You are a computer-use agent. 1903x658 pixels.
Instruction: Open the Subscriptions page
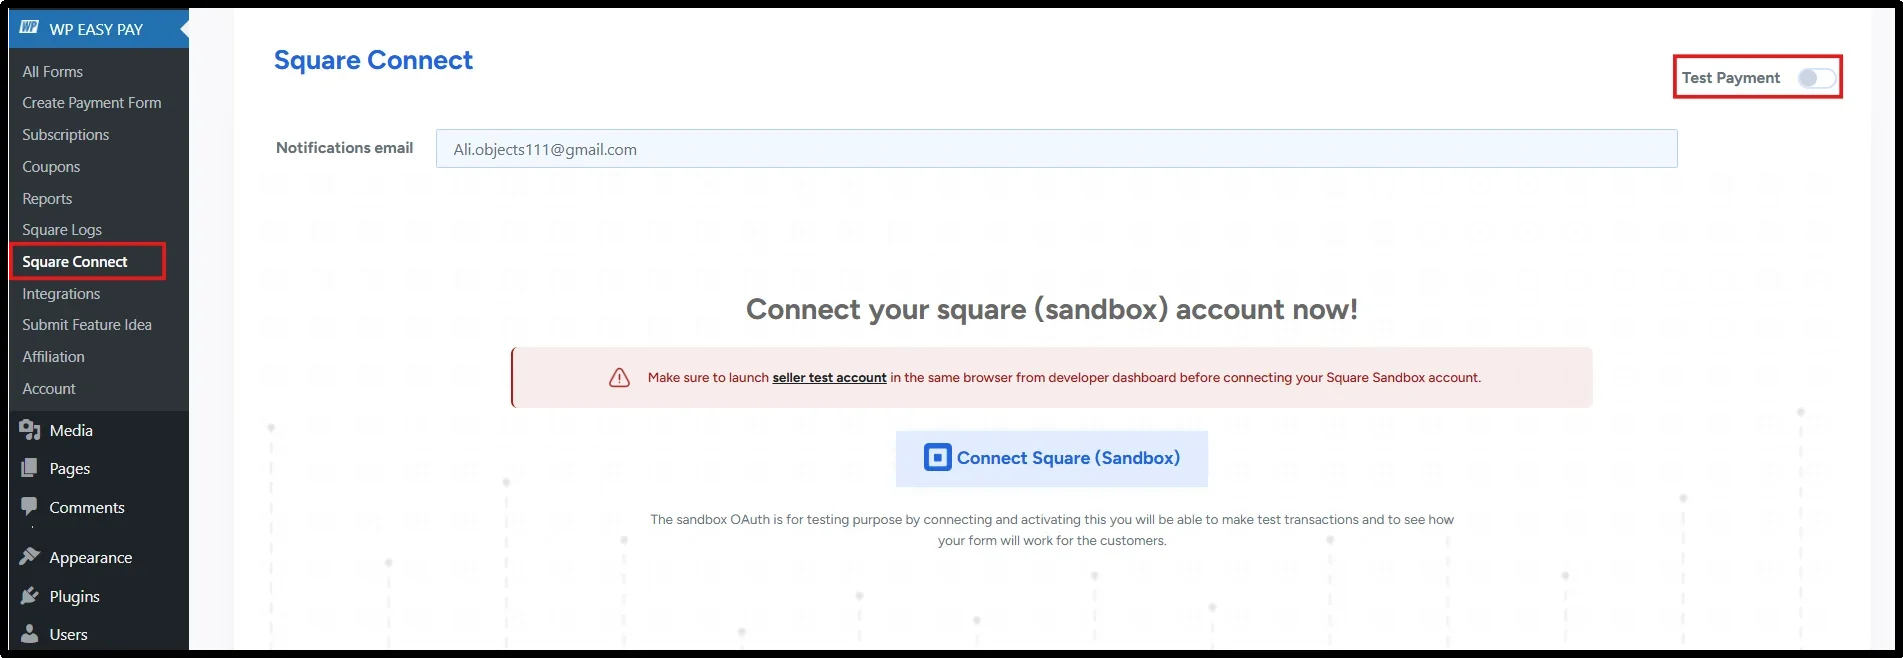coord(66,135)
